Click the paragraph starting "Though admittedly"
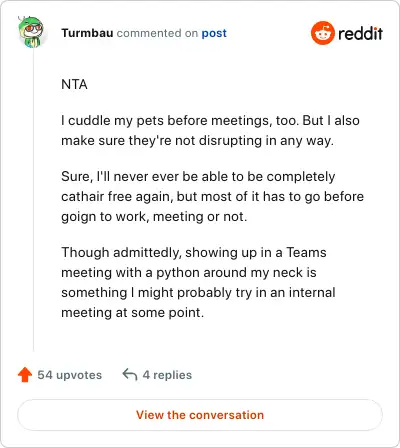 coord(198,282)
